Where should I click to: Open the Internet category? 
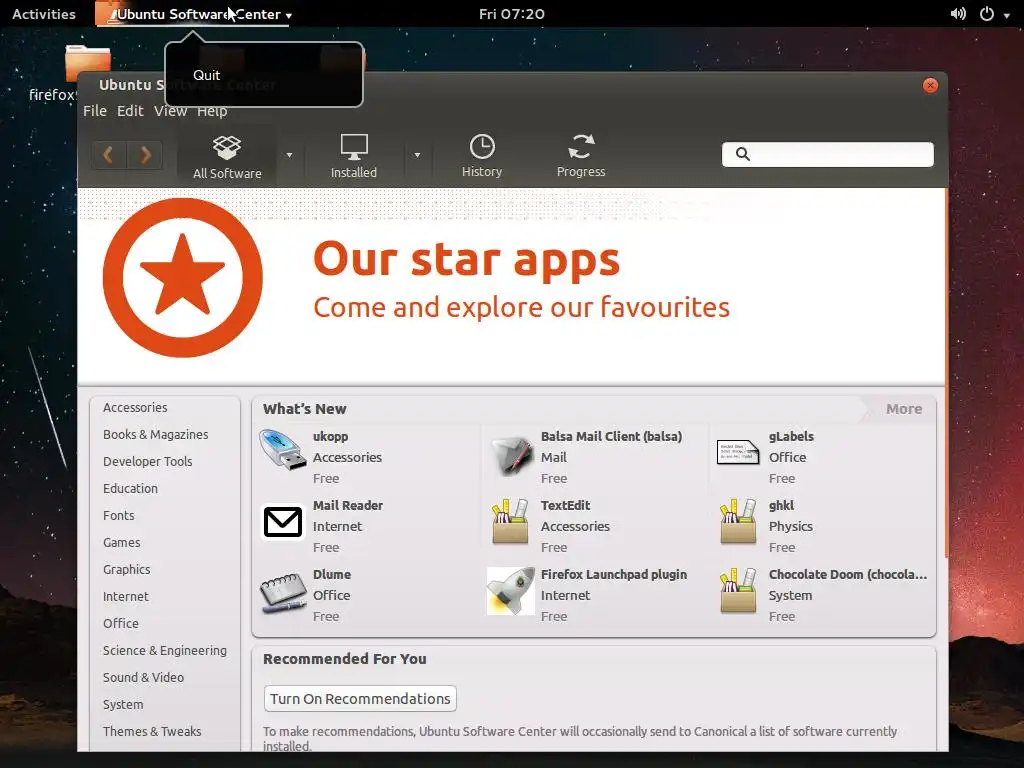125,596
